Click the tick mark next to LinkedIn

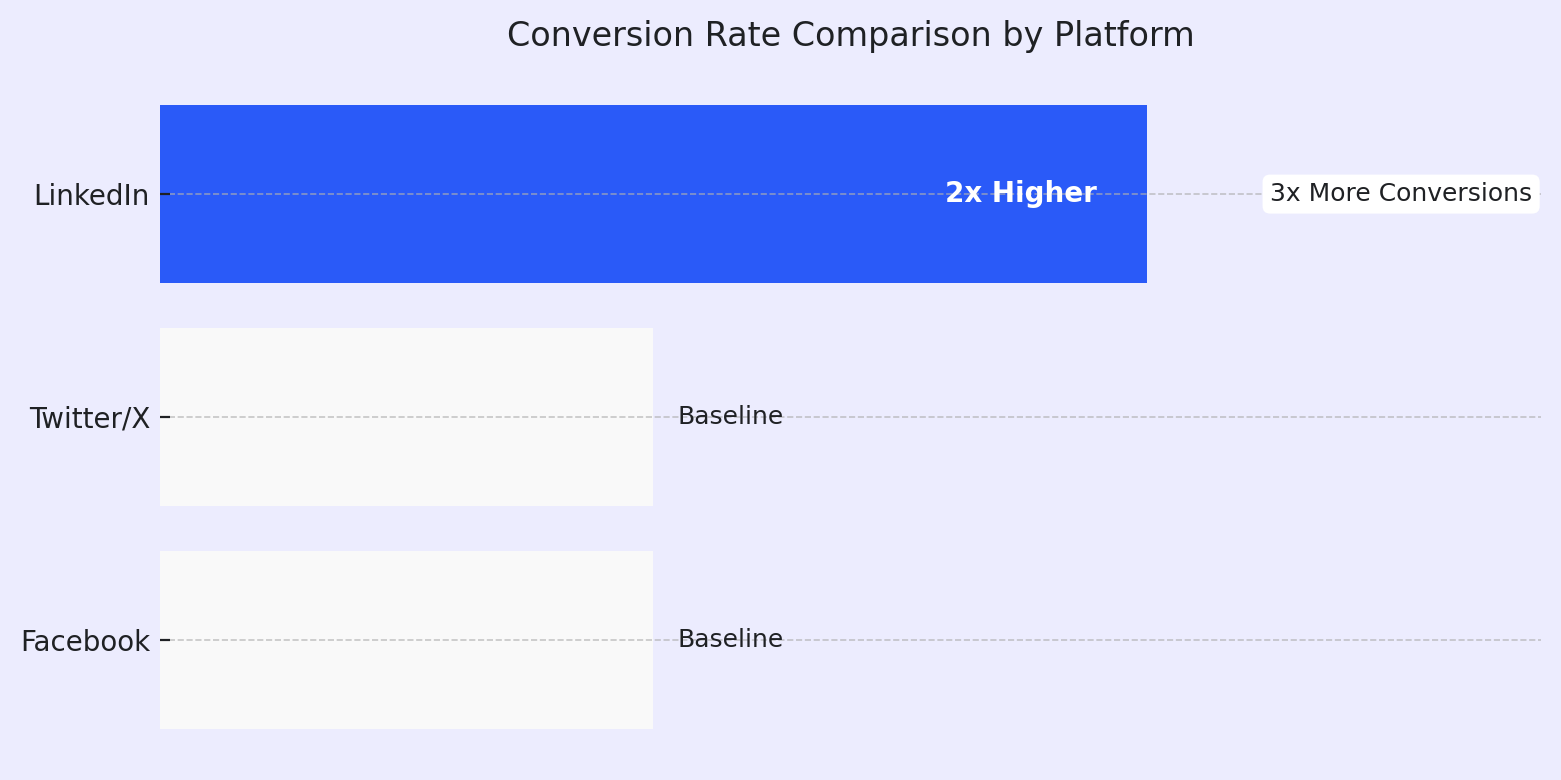(164, 194)
